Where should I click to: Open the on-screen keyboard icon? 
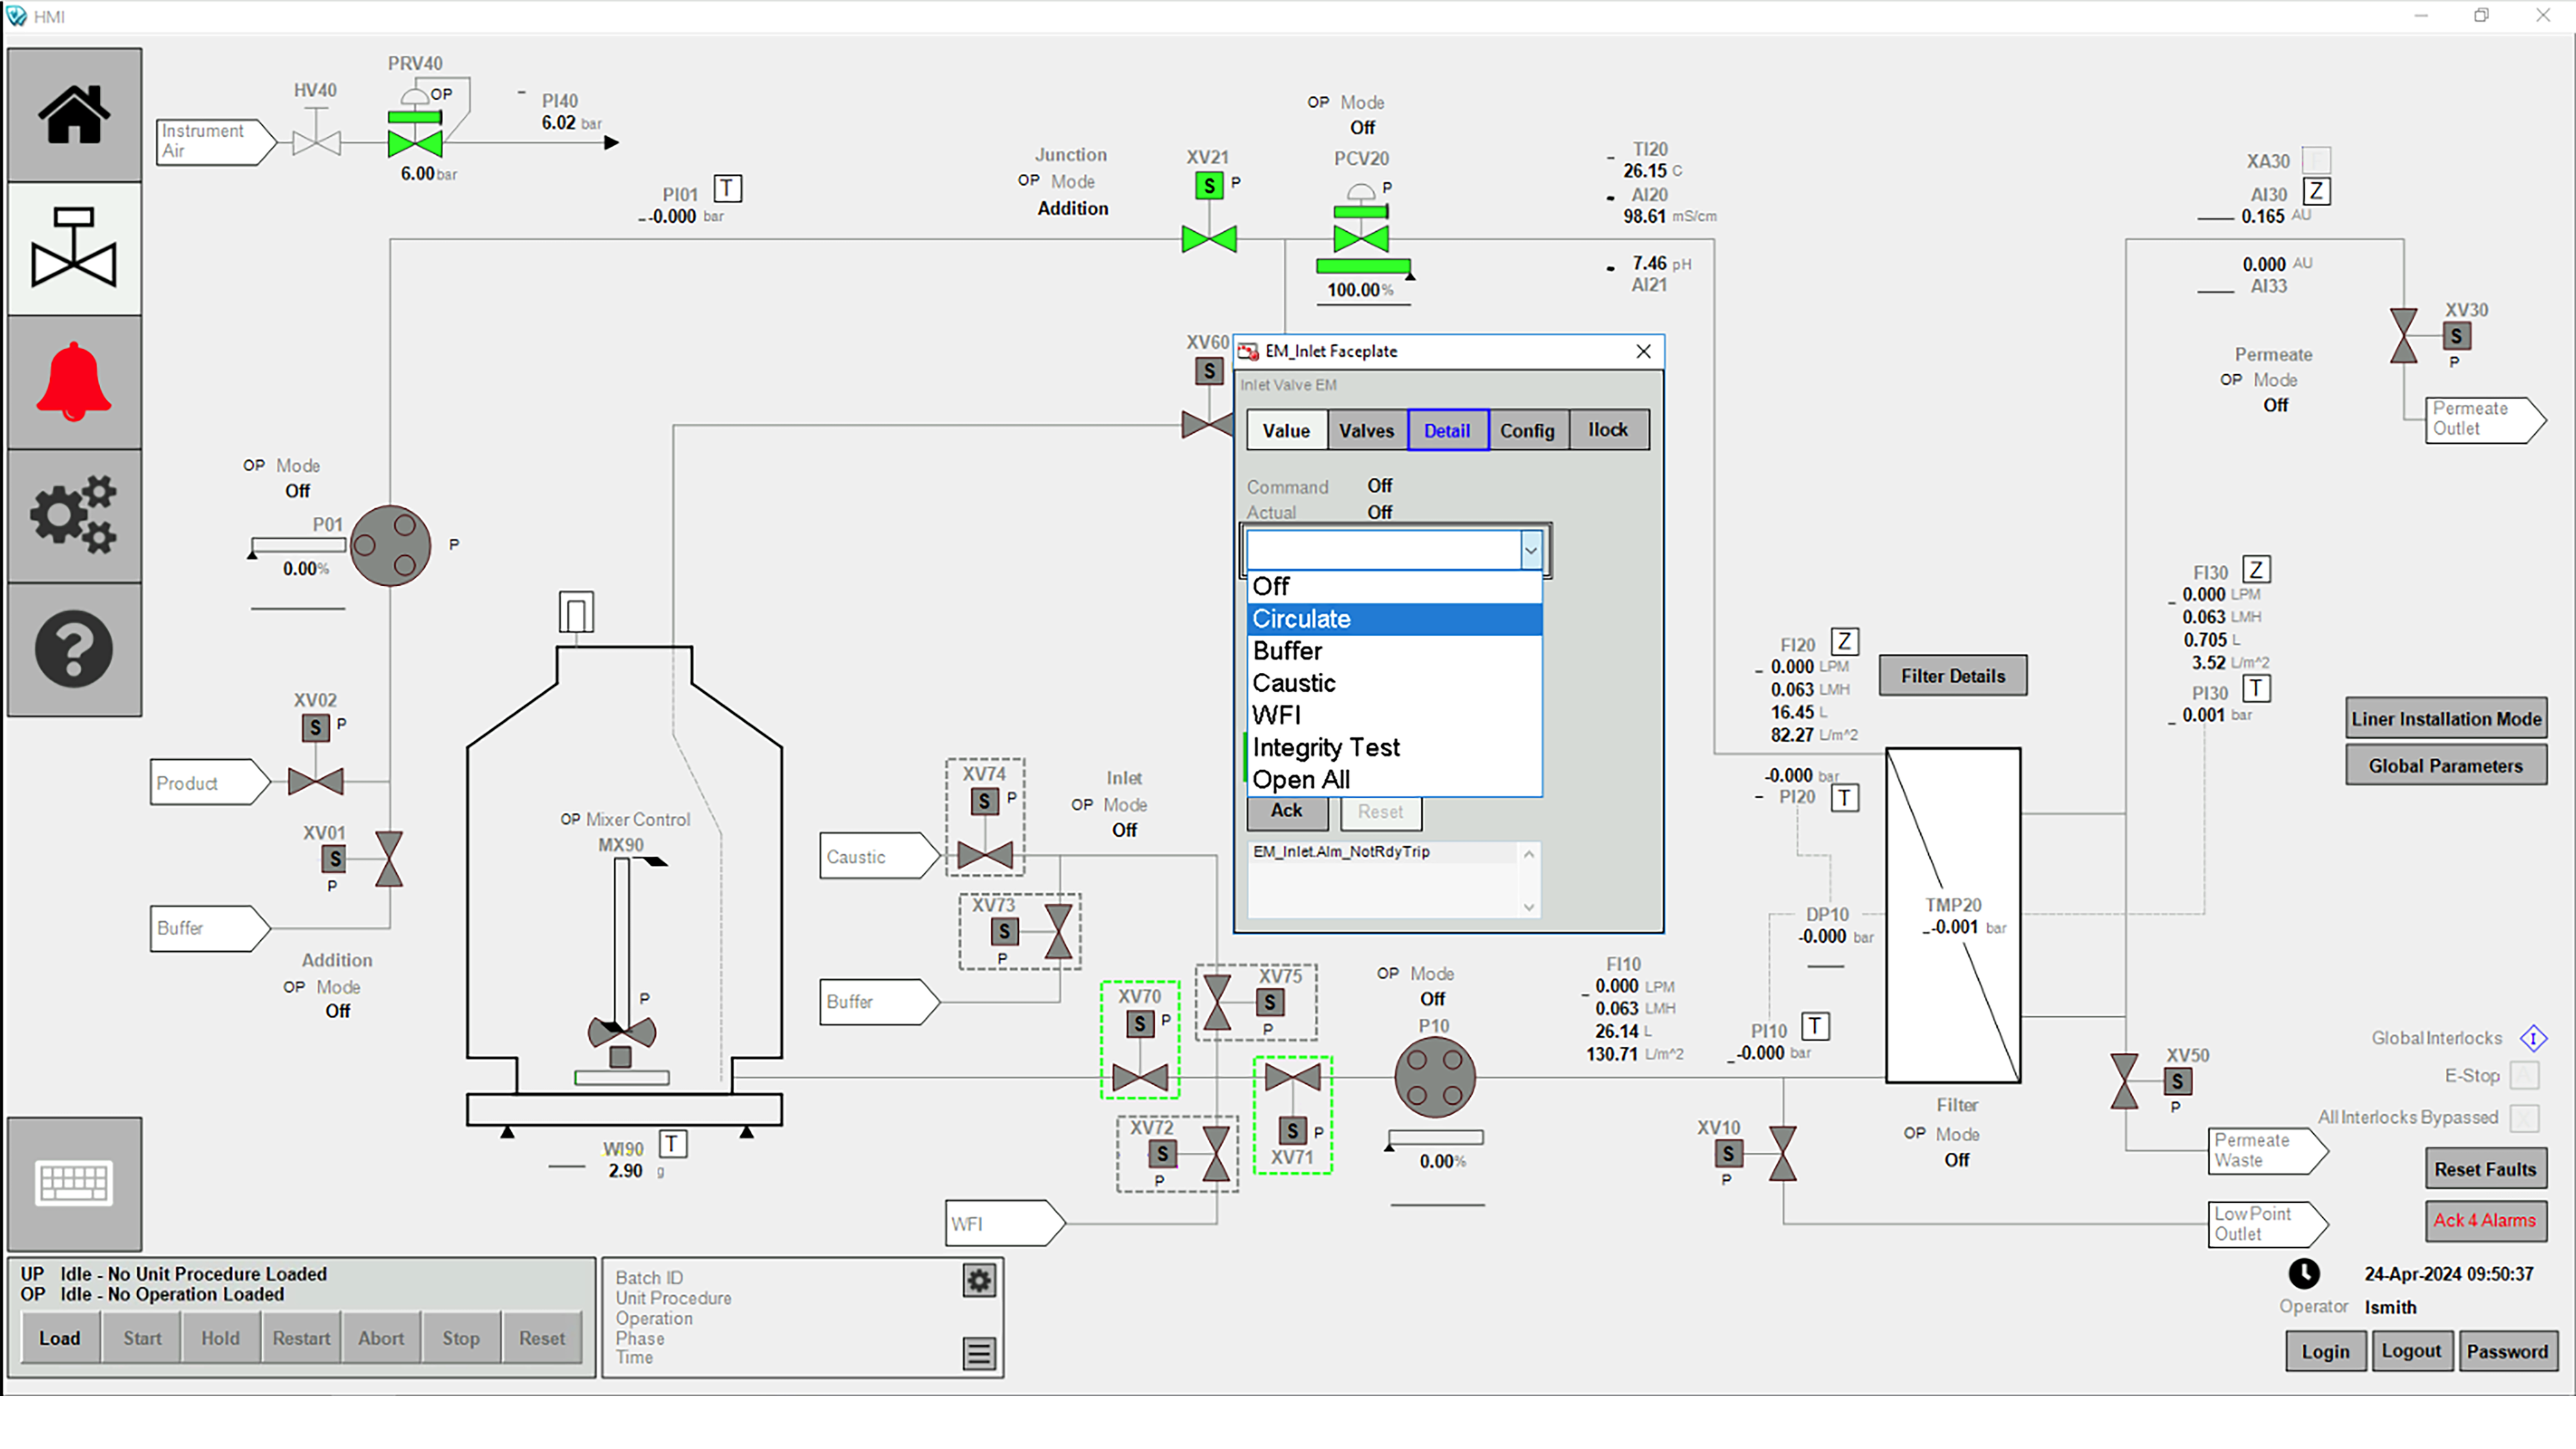[x=74, y=1183]
